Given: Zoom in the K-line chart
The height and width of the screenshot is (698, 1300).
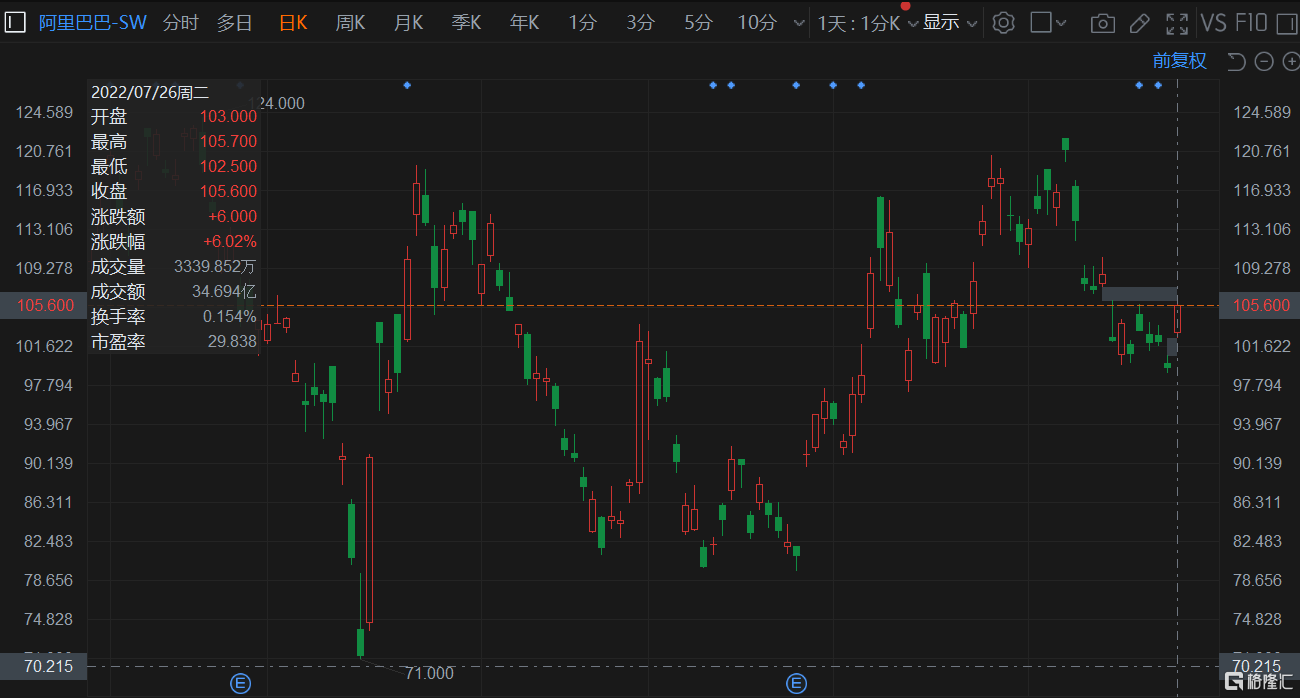Looking at the screenshot, I should coord(1290,62).
